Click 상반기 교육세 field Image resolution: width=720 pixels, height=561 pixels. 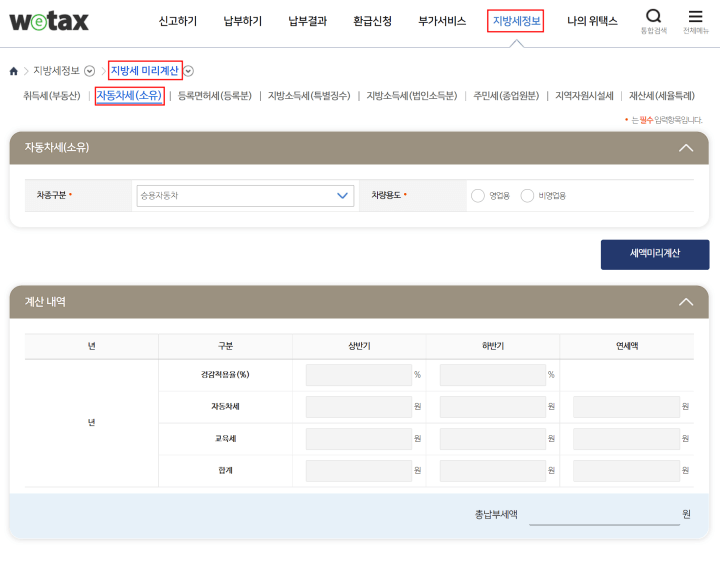(359, 438)
